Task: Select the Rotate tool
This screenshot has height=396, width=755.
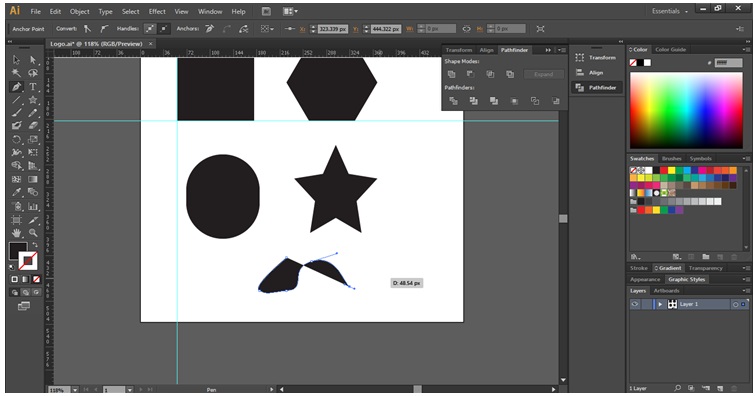Action: click(16, 139)
